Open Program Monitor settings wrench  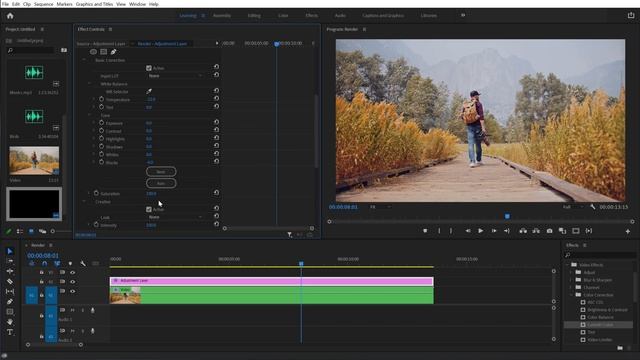(x=593, y=207)
